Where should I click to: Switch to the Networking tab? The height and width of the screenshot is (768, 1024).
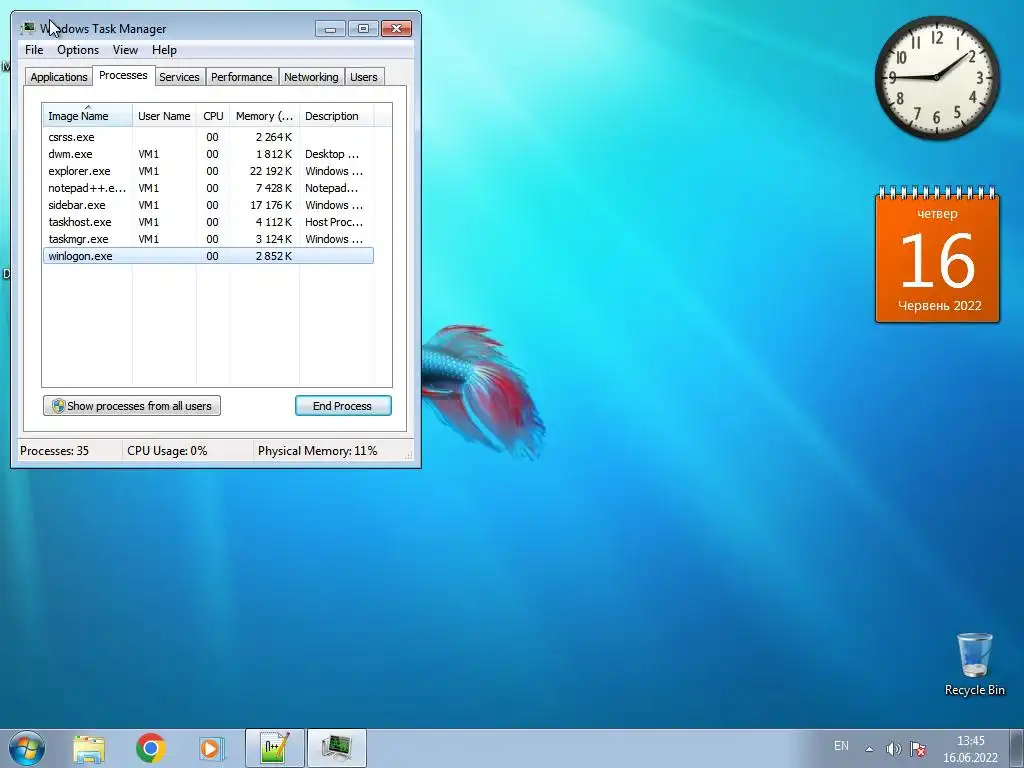pos(311,77)
